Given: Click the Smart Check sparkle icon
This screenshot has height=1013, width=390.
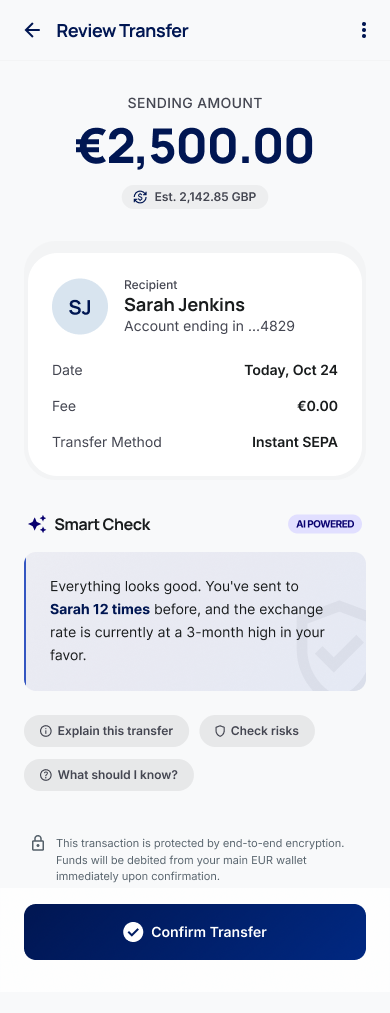Looking at the screenshot, I should [37, 524].
